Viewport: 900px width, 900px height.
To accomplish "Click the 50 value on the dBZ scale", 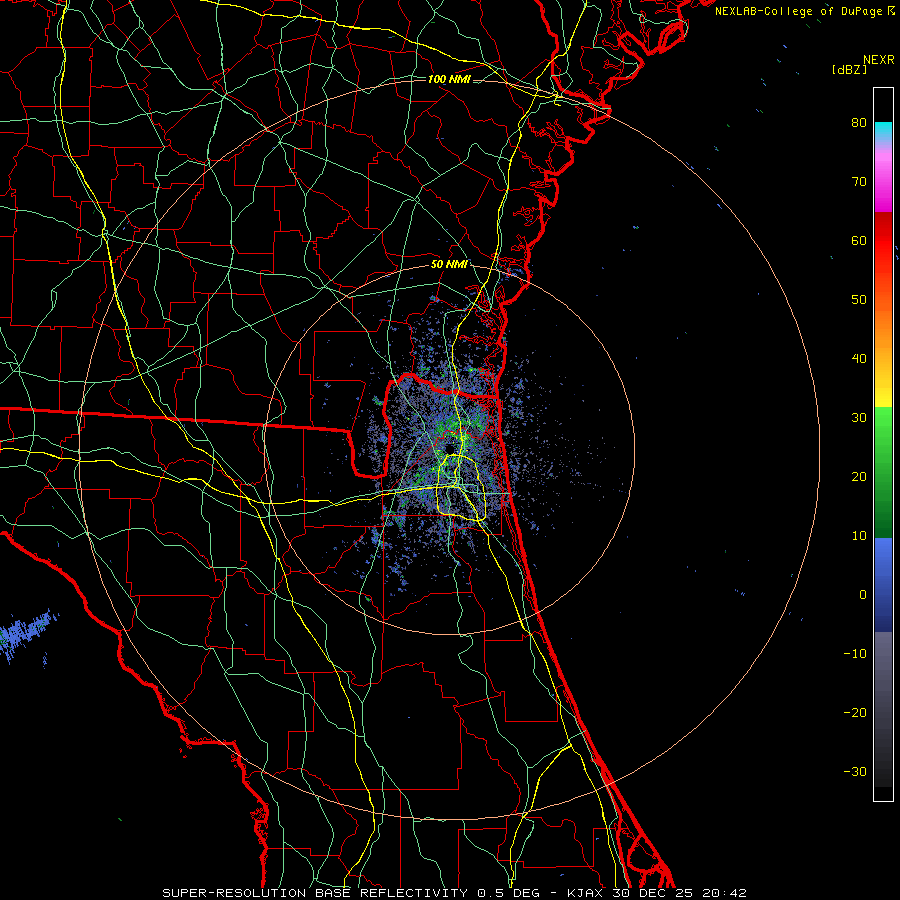I will [859, 300].
